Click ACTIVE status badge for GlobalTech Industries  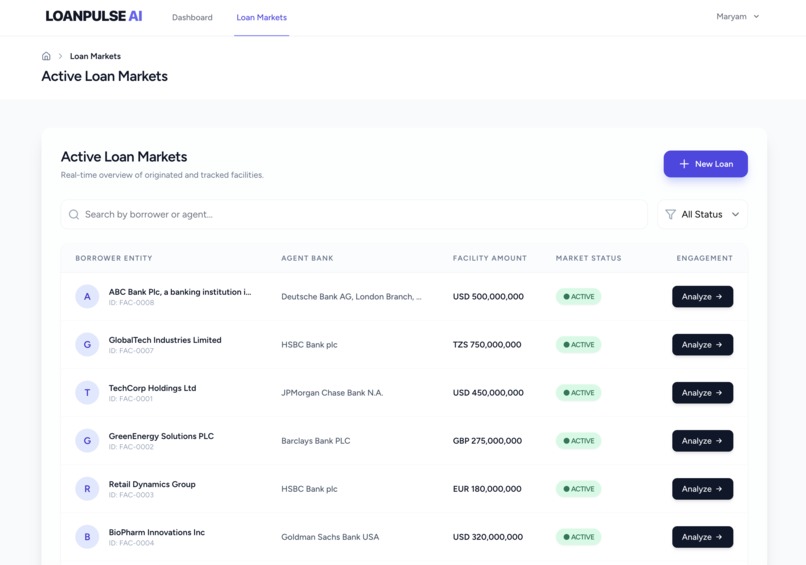578,344
